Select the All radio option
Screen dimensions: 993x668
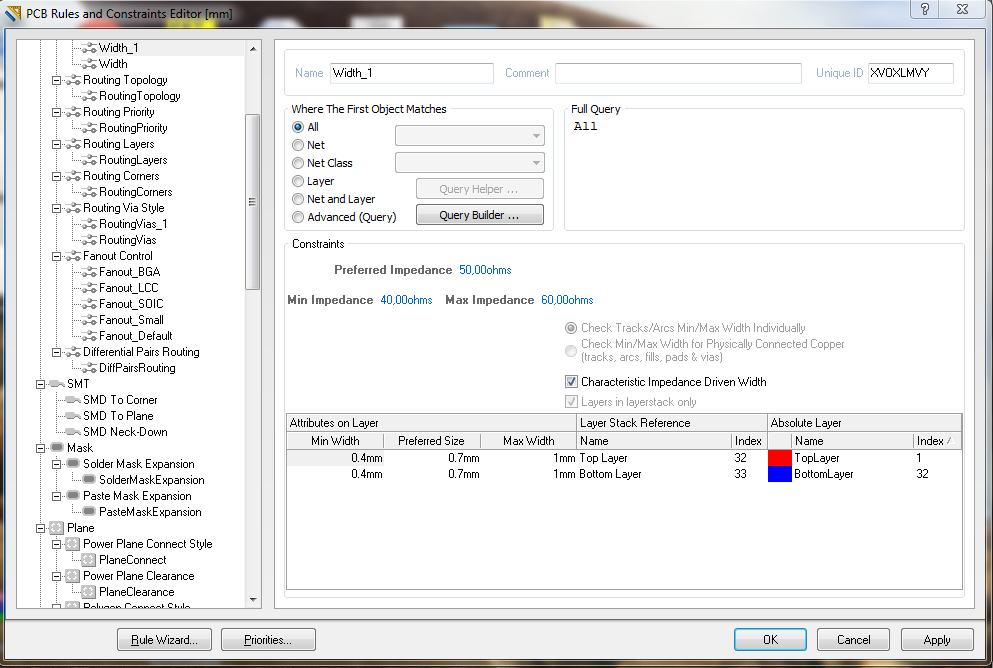[298, 127]
